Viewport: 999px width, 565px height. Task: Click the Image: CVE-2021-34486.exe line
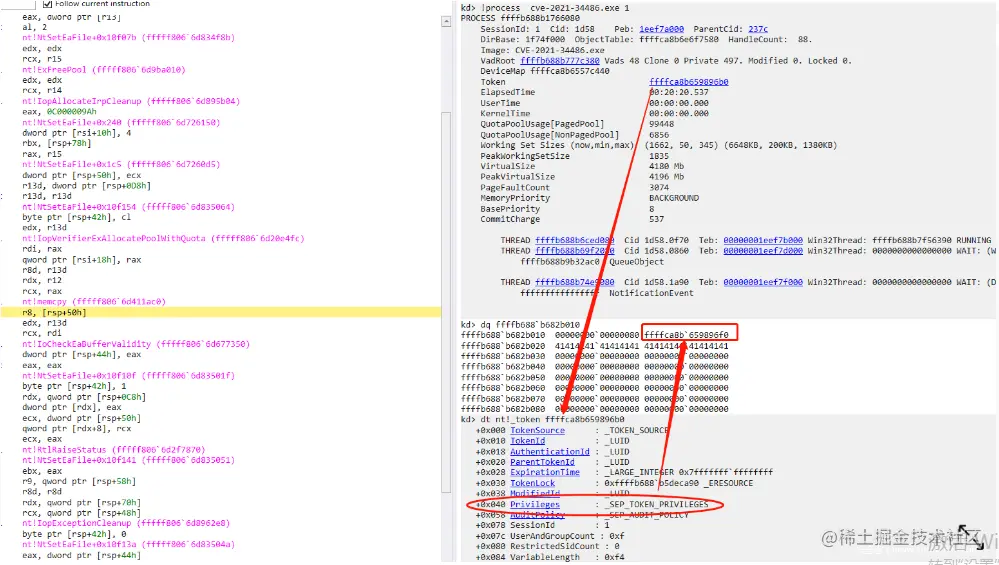tap(542, 50)
